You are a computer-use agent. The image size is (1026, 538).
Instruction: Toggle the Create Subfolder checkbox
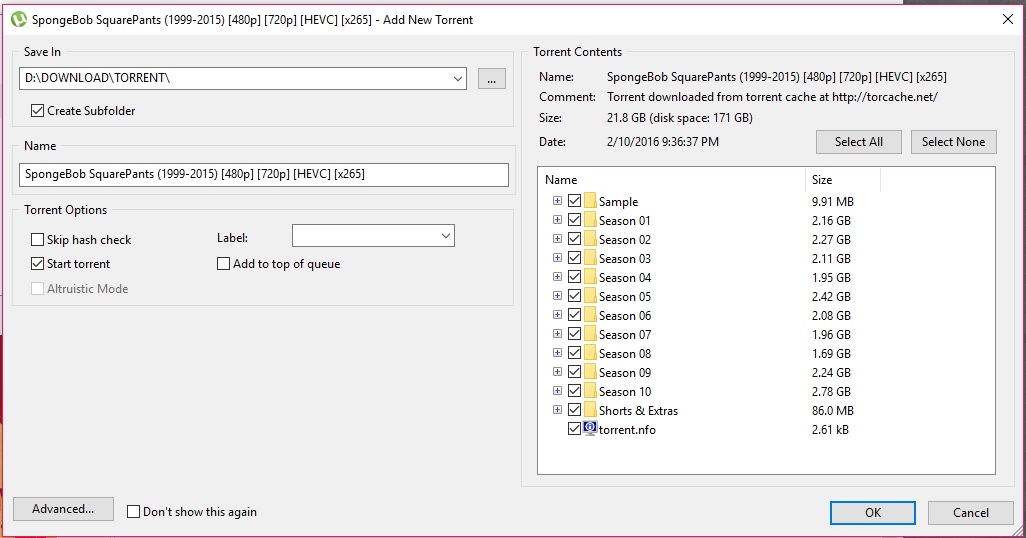pos(37,111)
